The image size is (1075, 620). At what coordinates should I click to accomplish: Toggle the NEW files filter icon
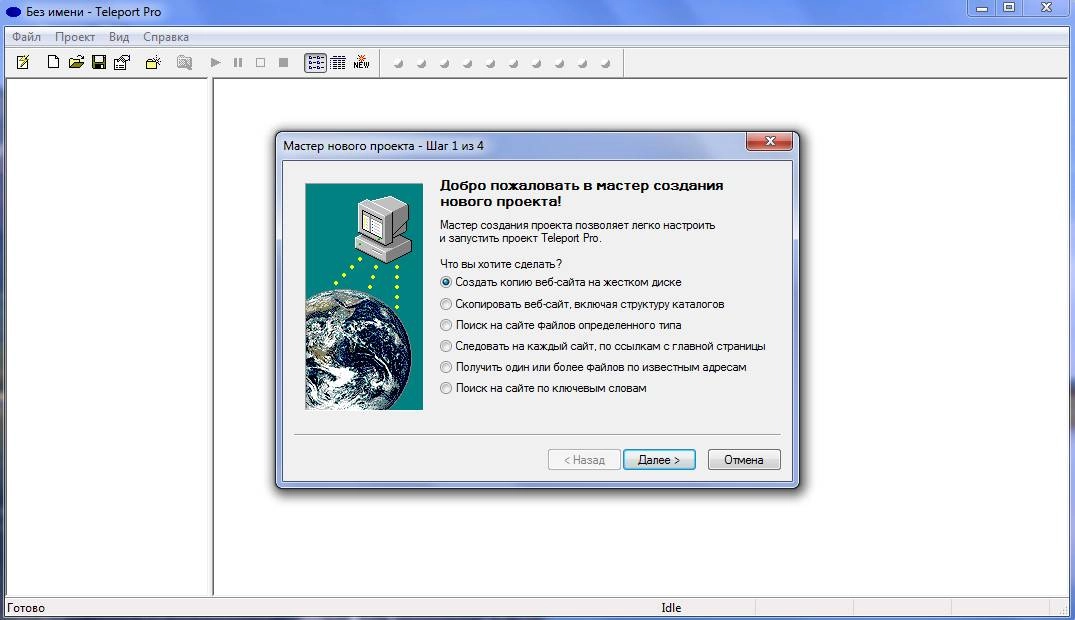click(361, 62)
